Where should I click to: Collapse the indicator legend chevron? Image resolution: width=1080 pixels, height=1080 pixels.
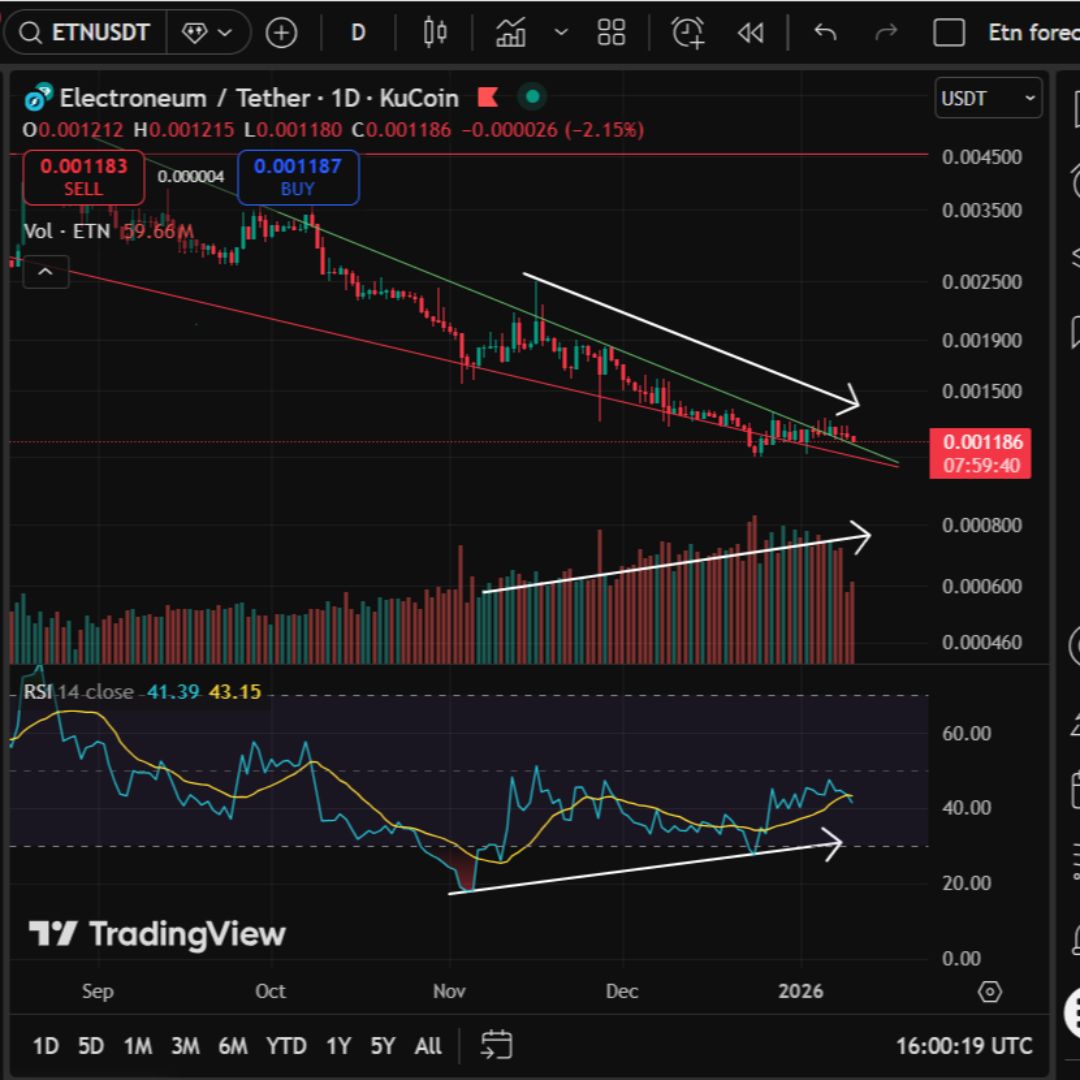click(x=45, y=271)
